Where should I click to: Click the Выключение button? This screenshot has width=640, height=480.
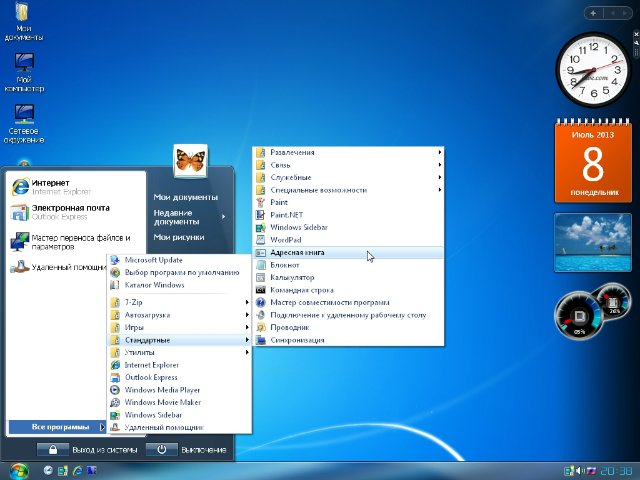pyautogui.click(x=188, y=450)
